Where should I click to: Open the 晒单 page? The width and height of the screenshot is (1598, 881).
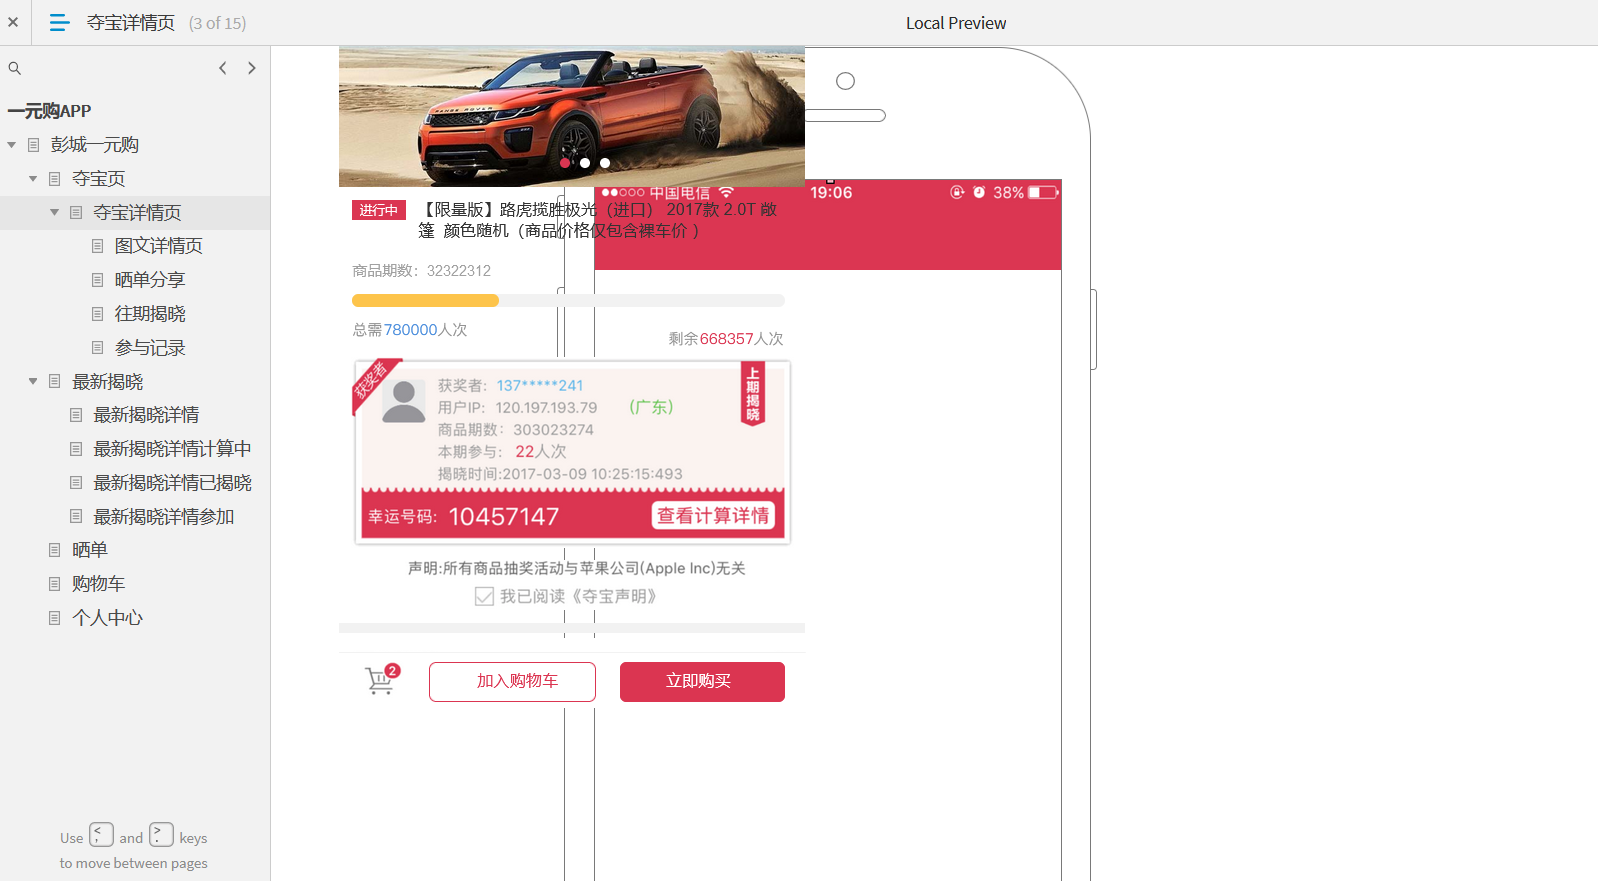[90, 550]
